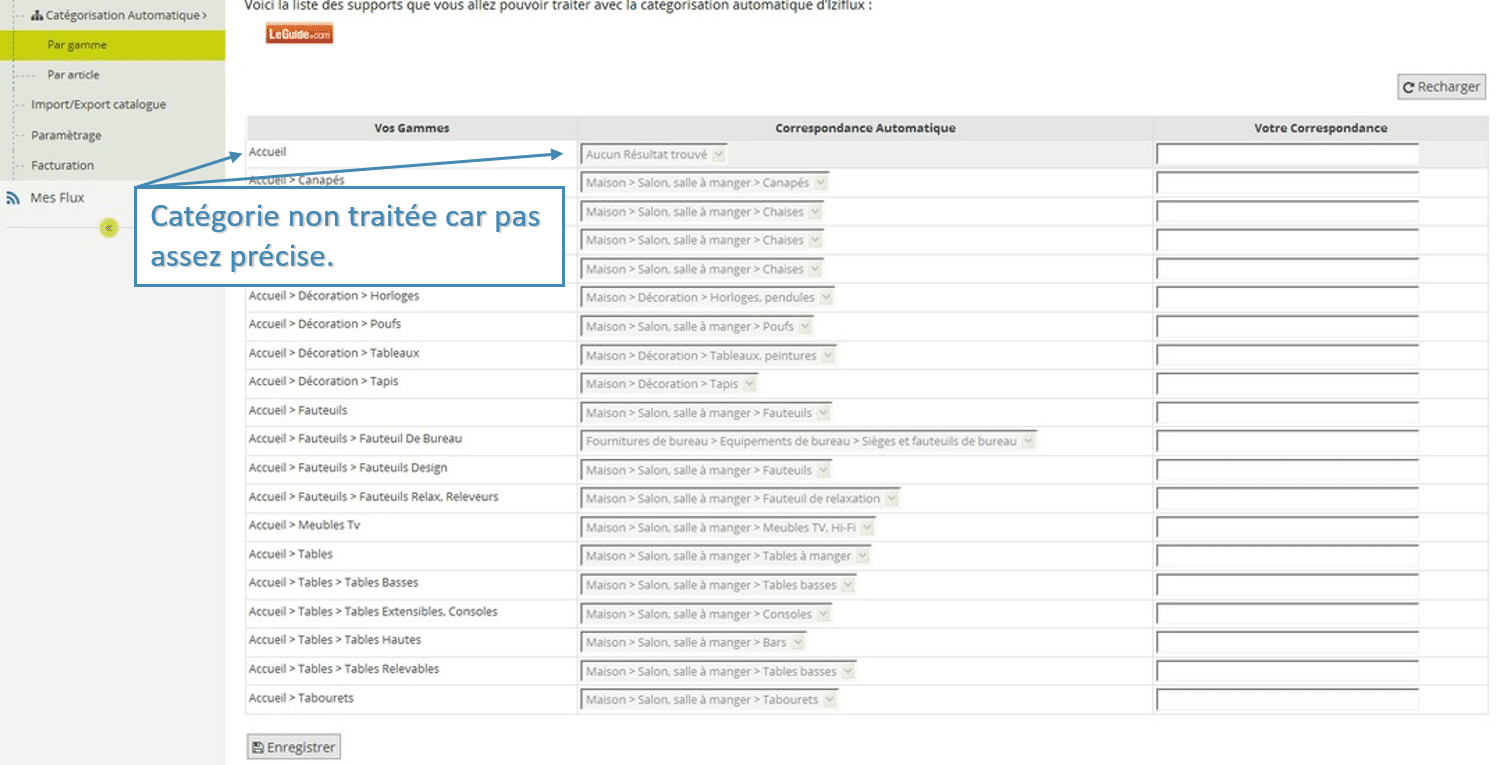Open Facturation section

(x=62, y=166)
